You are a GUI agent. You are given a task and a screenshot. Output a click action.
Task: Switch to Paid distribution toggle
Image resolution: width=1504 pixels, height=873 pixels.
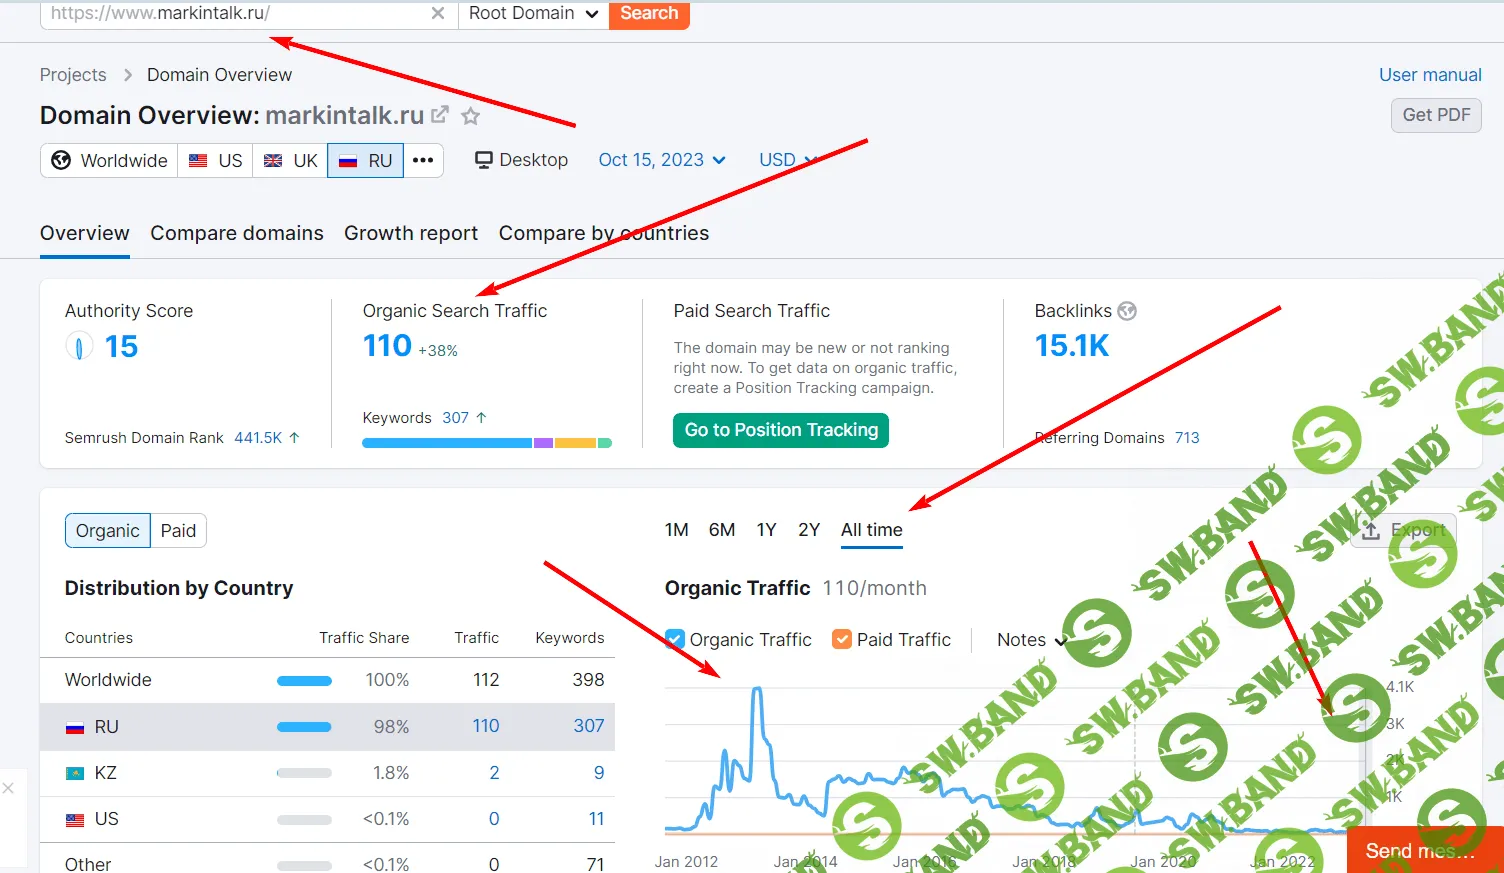coord(178,531)
